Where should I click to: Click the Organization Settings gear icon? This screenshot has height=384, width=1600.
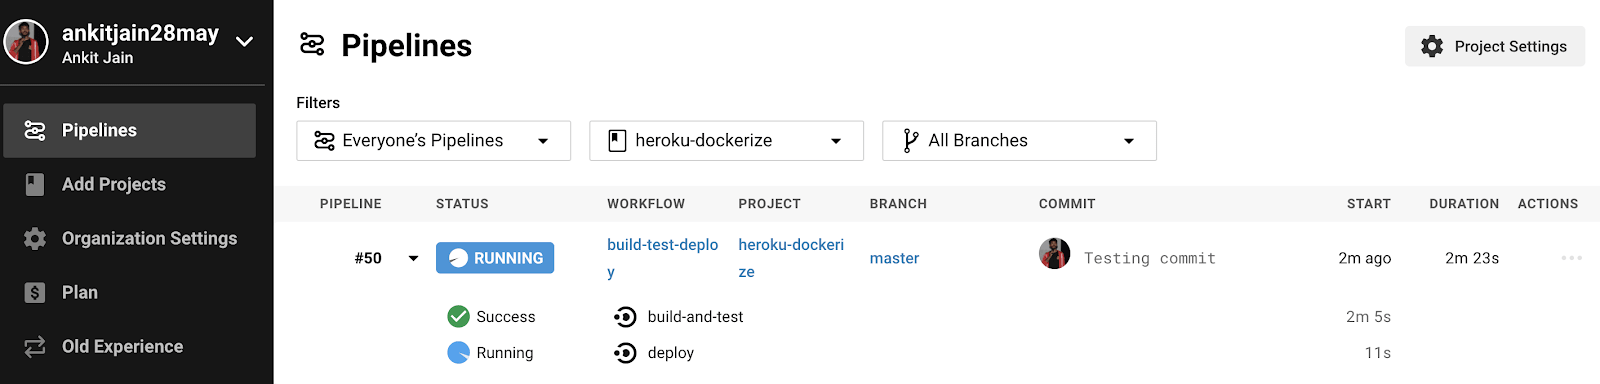[x=35, y=238]
